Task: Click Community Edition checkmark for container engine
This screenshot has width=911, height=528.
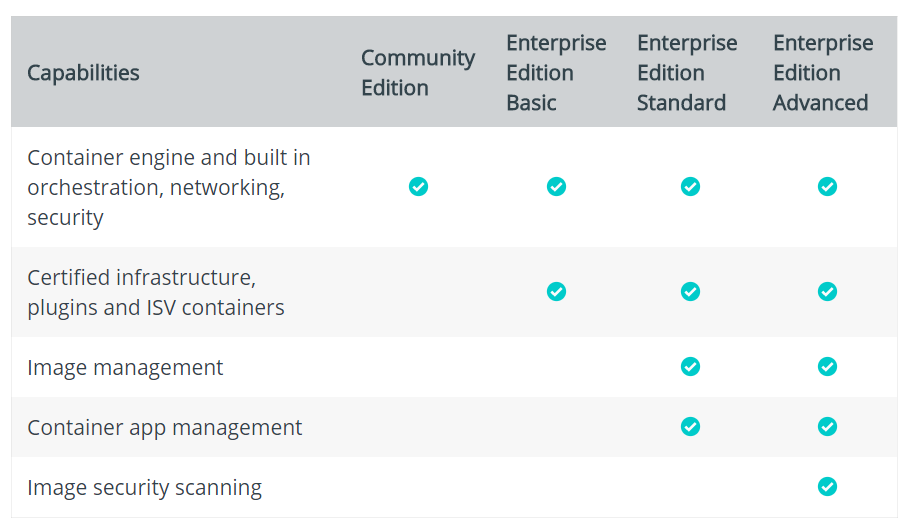Action: point(418,187)
